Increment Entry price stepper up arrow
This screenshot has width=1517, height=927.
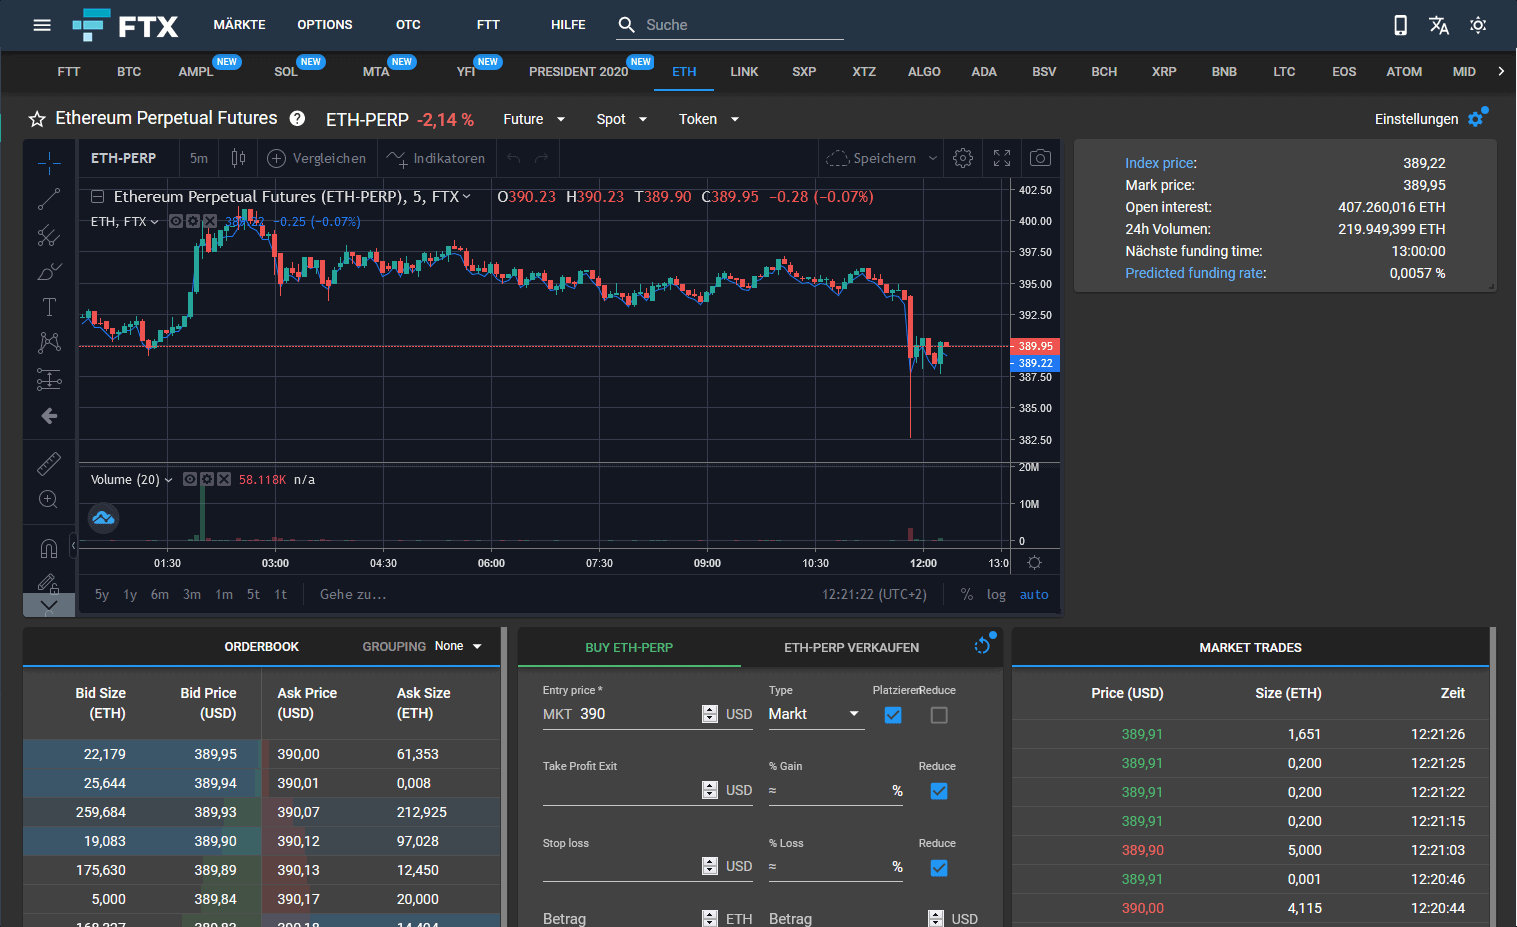click(x=710, y=709)
